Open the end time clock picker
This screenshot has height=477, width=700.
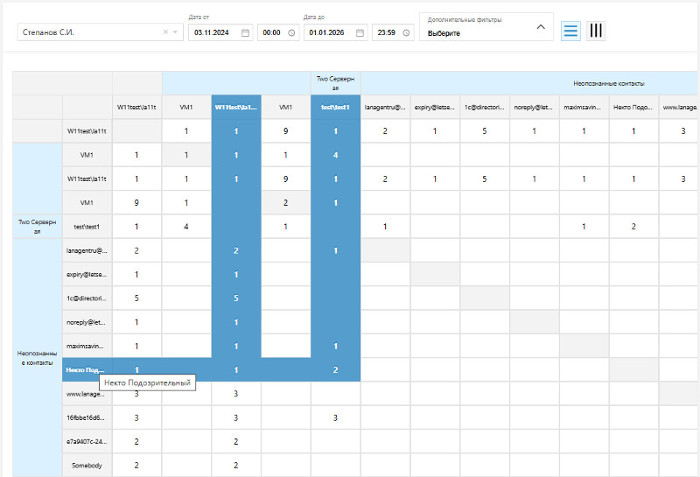[x=406, y=32]
